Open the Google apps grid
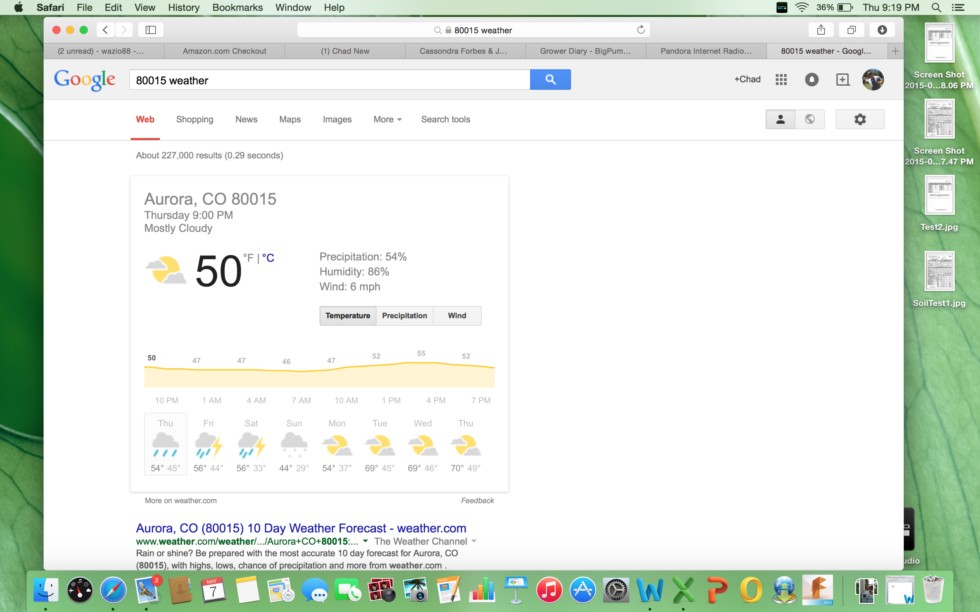 pyautogui.click(x=781, y=80)
